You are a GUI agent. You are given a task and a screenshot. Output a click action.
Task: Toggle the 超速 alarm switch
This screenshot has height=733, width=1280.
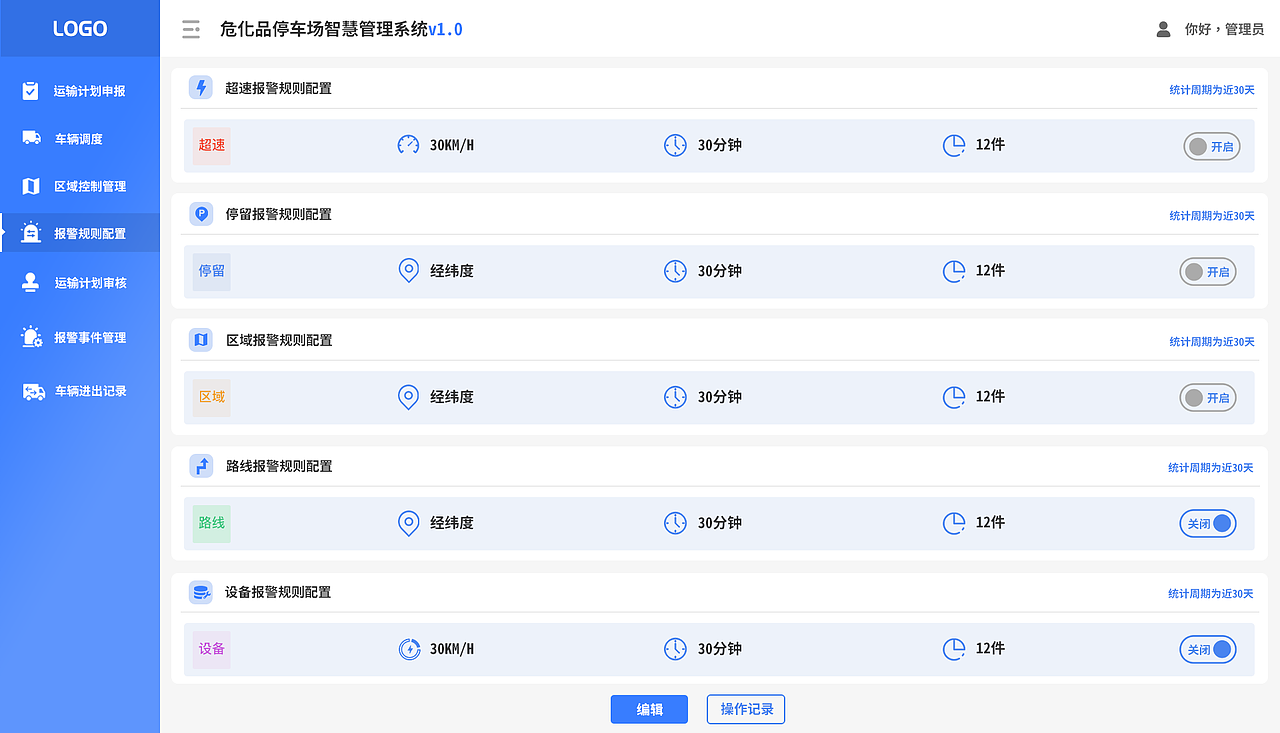tap(1212, 146)
